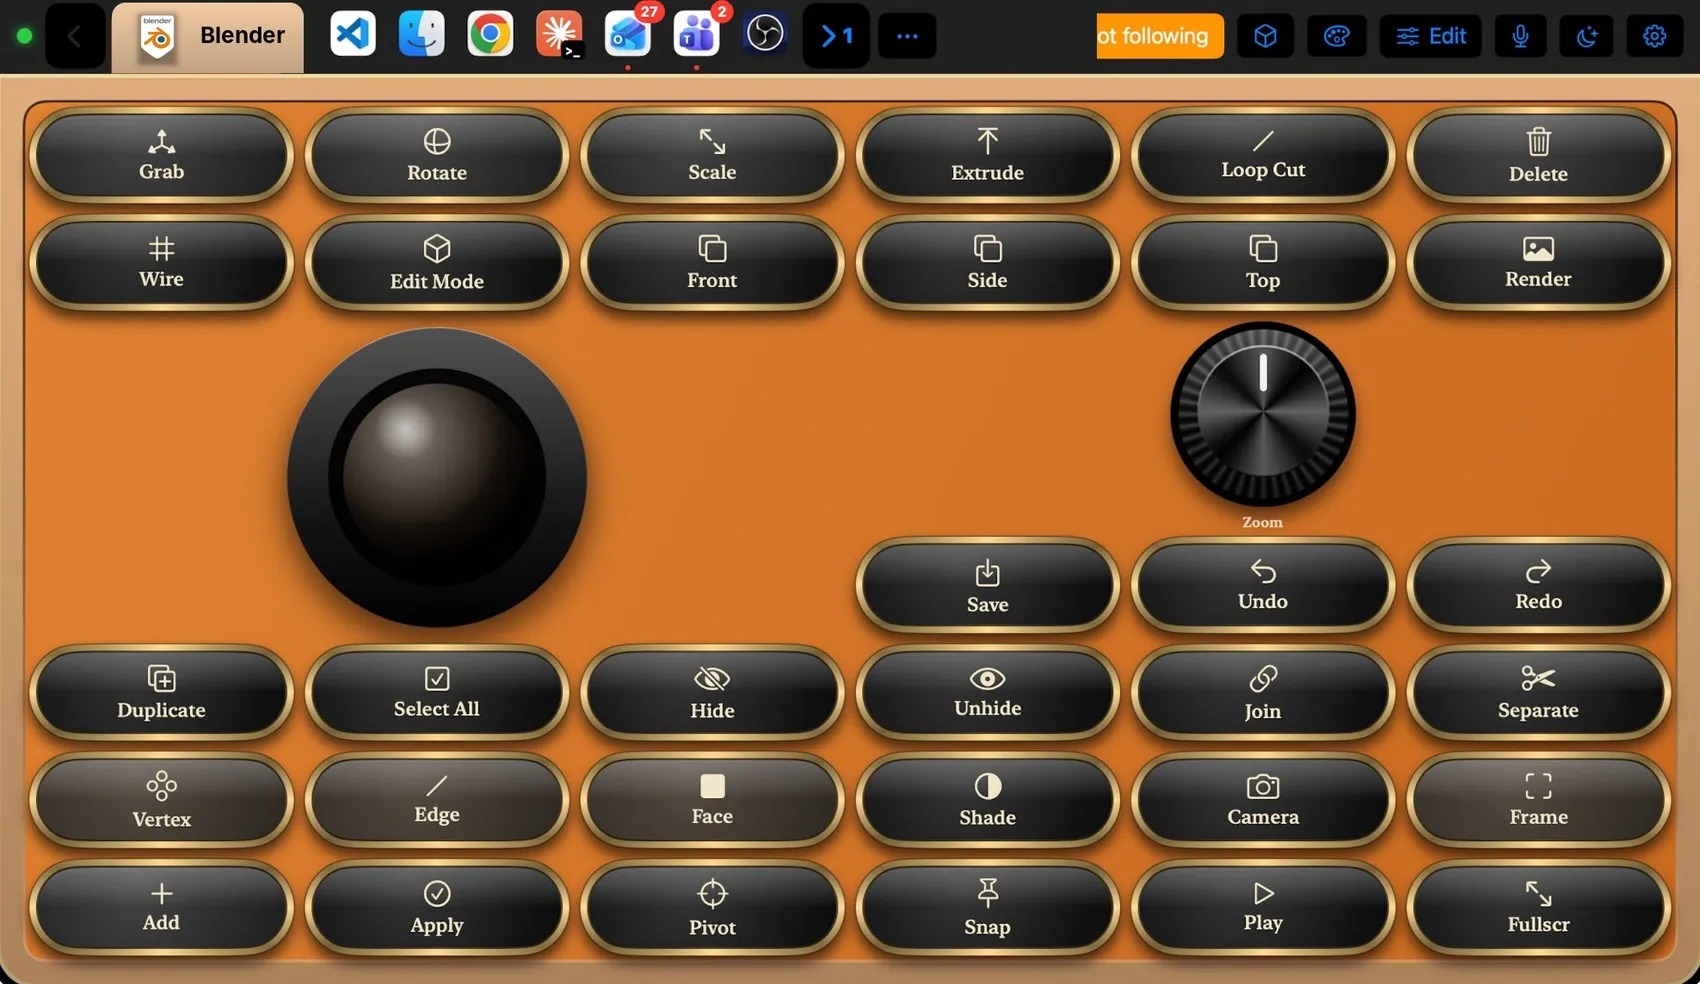Separate the selection with scissors button
The width and height of the screenshot is (1700, 984).
click(x=1538, y=693)
